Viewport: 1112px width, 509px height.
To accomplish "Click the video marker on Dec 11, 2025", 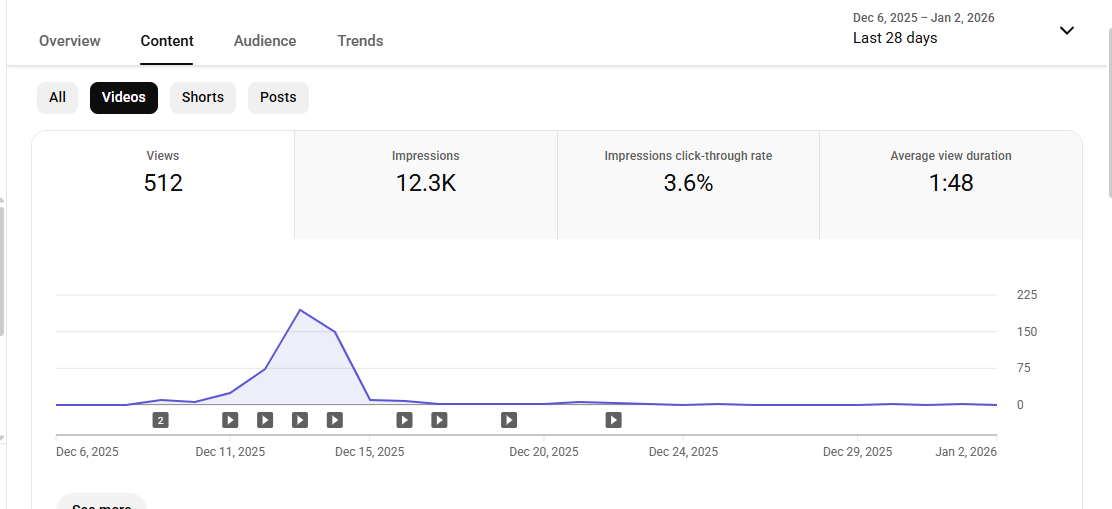I will 230,420.
